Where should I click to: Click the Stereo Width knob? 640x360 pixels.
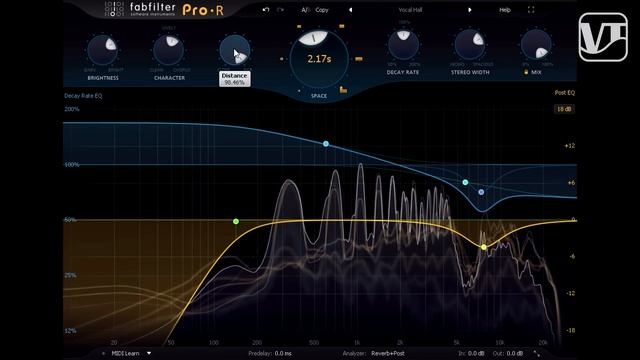[470, 44]
